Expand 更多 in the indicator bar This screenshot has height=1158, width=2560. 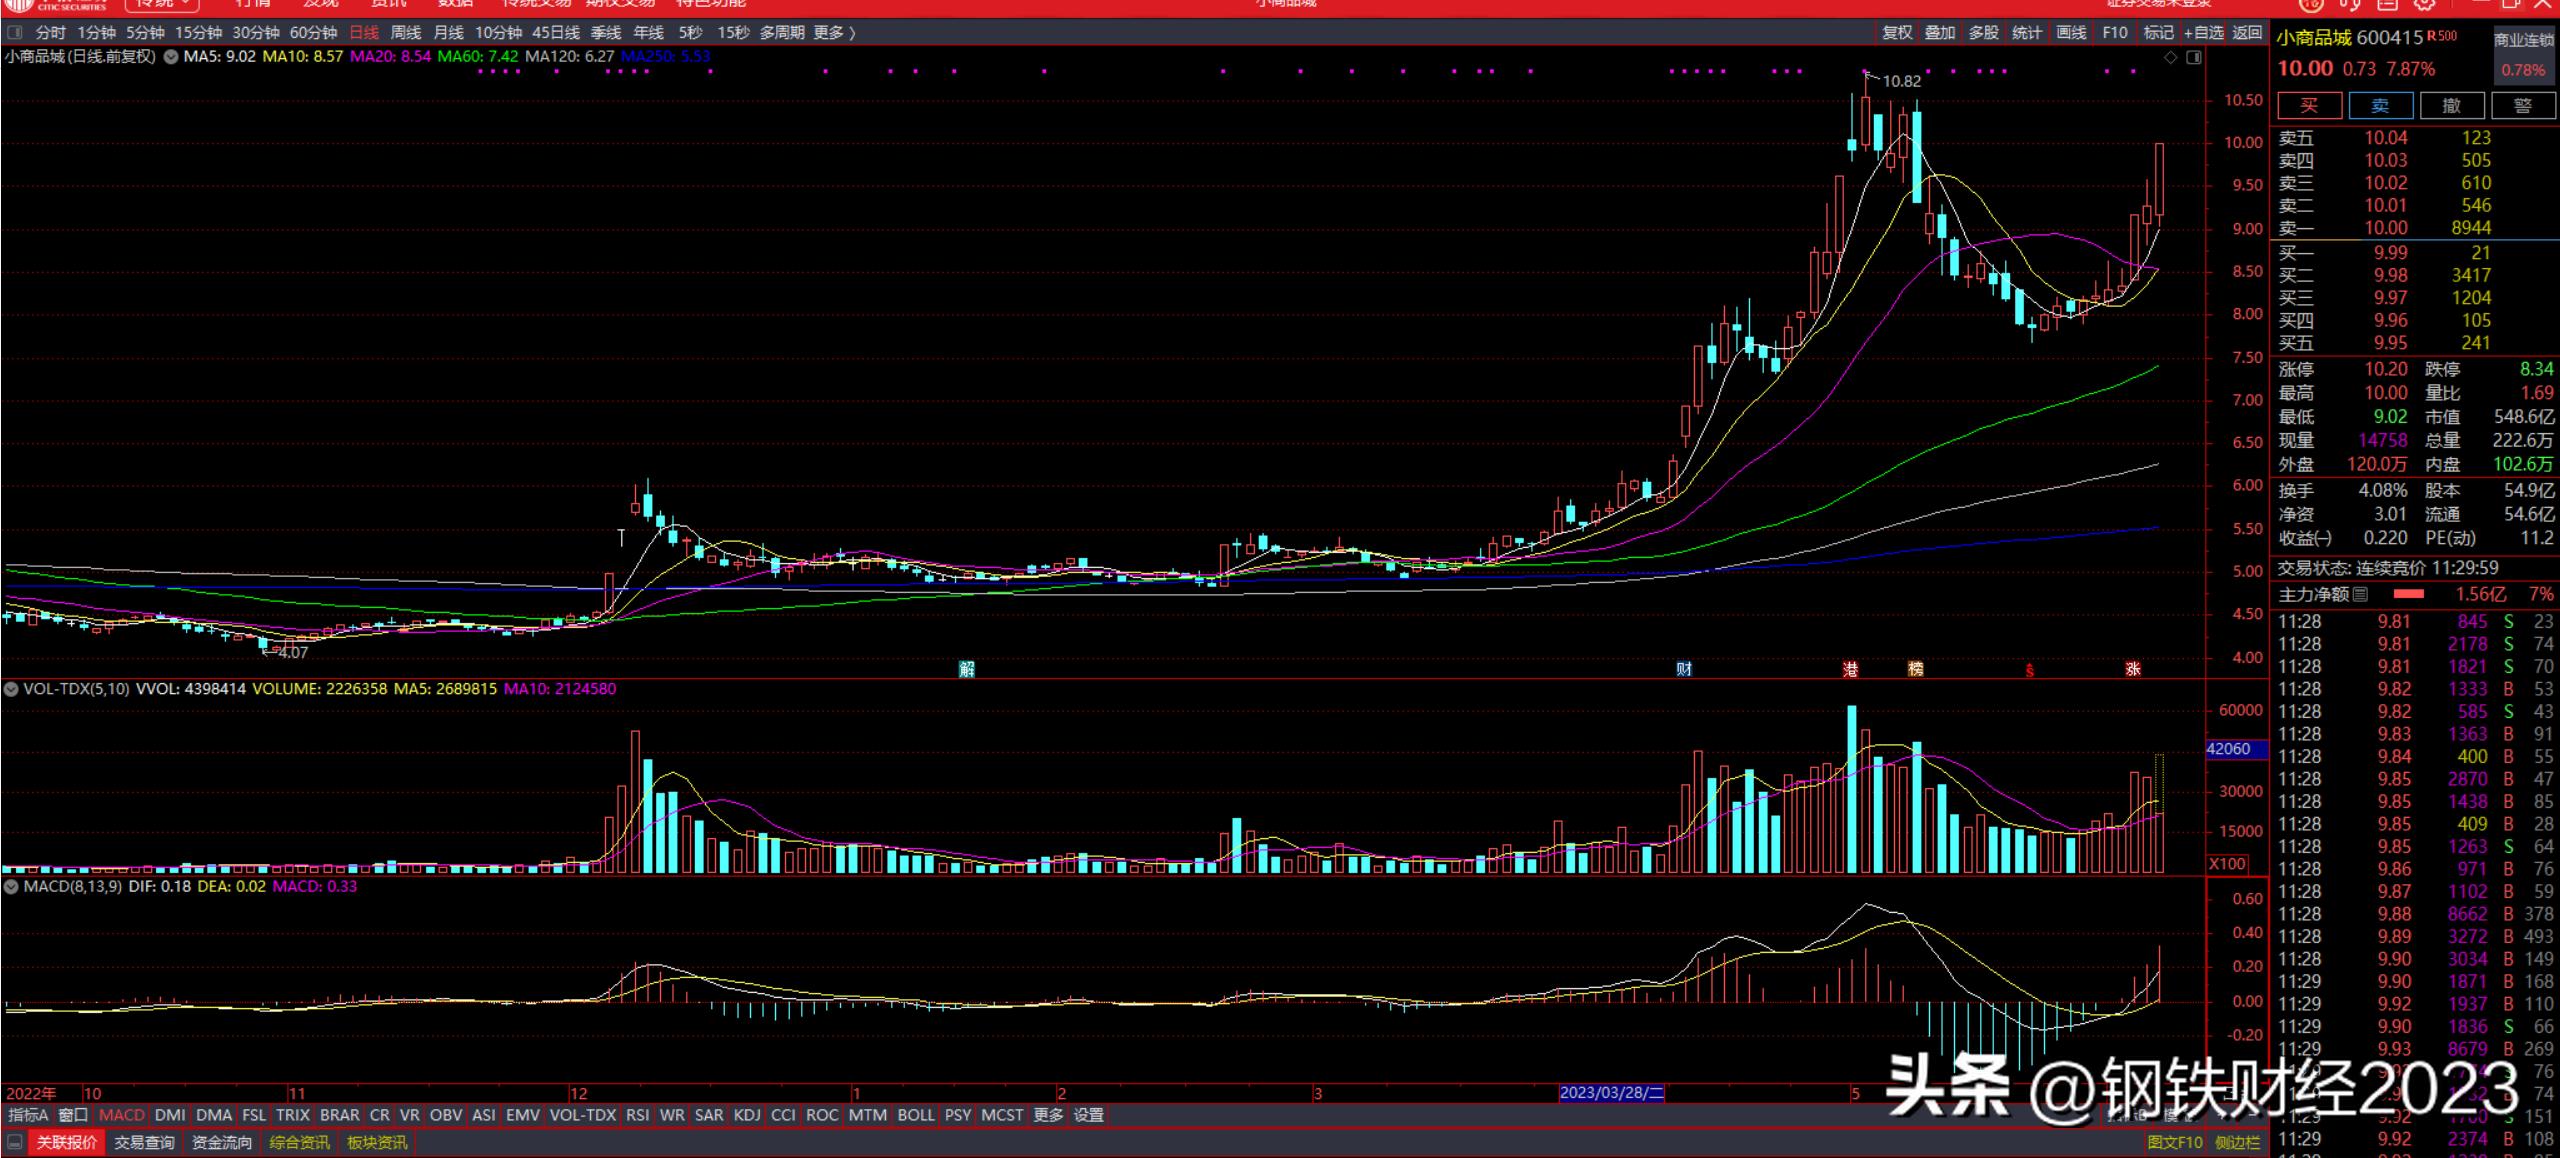(1048, 1115)
